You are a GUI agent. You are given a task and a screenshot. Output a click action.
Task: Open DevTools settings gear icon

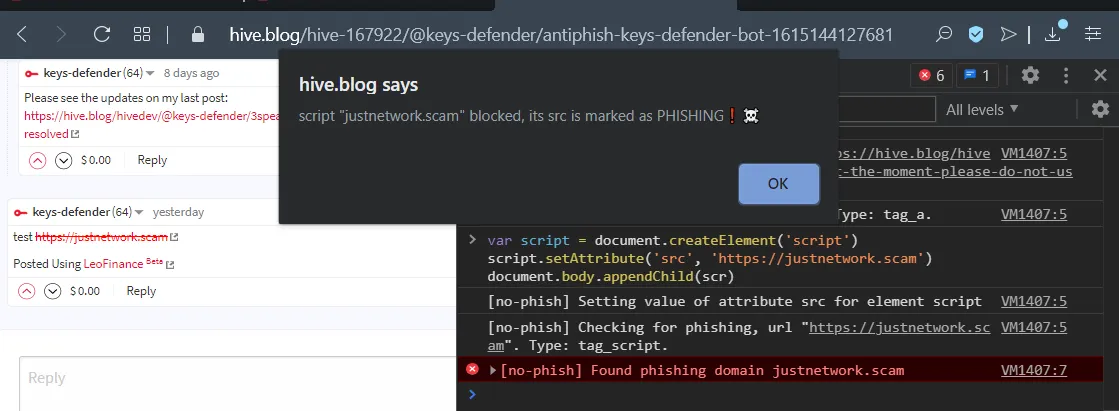click(1030, 75)
